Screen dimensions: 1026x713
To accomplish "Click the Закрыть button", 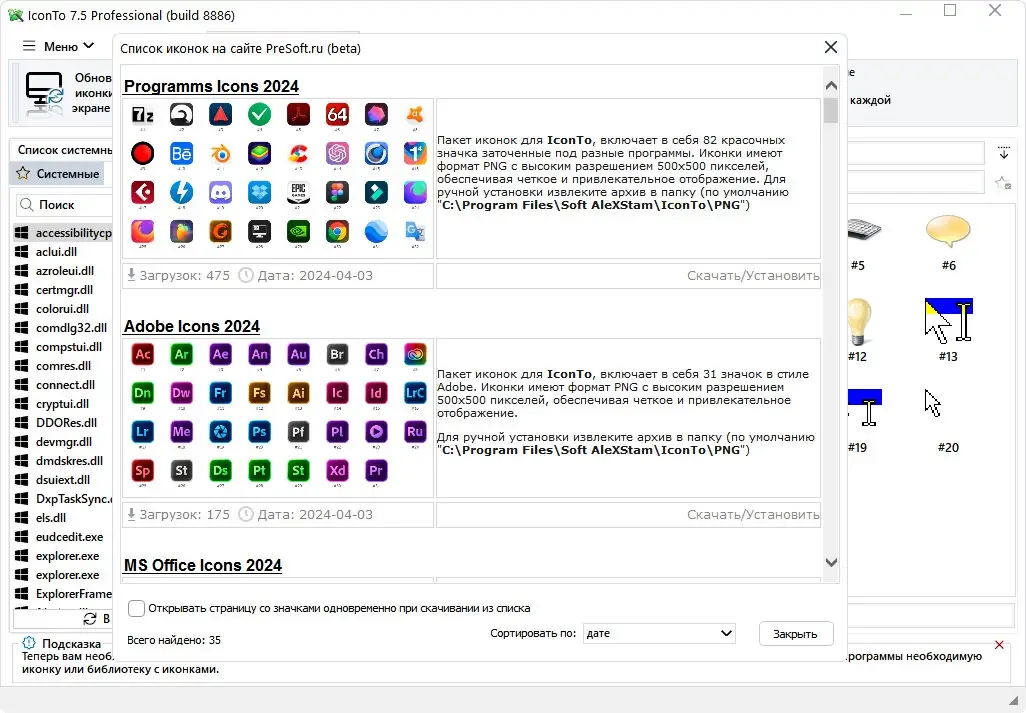I will point(796,634).
